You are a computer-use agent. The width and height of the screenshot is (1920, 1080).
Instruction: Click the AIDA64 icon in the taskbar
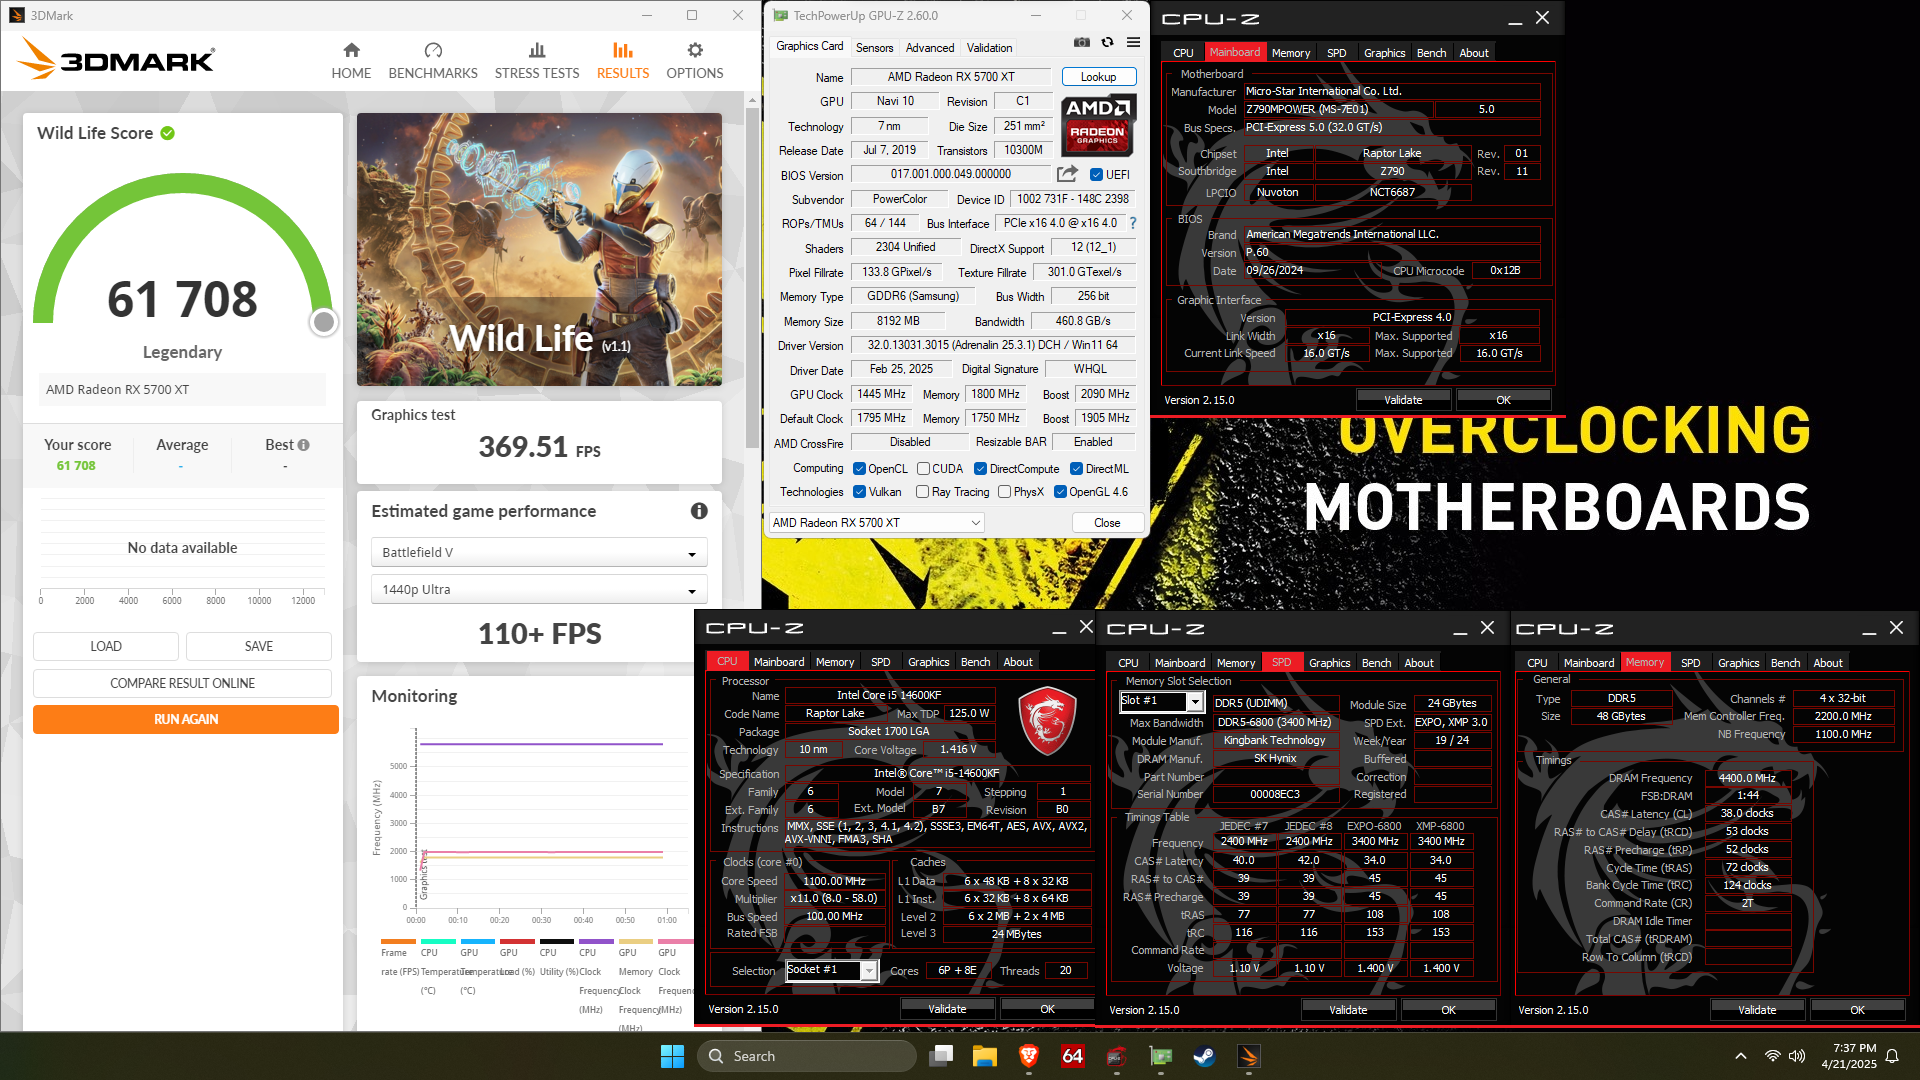(x=1073, y=1056)
